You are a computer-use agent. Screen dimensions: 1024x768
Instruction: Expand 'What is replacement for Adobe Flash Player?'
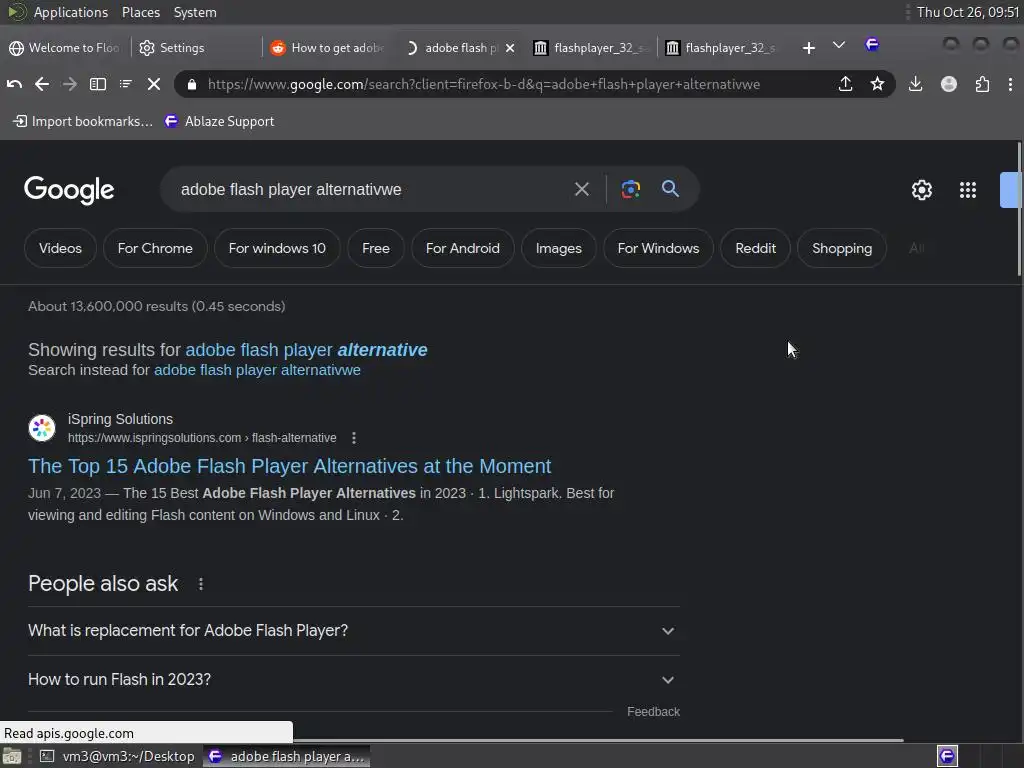(x=354, y=631)
